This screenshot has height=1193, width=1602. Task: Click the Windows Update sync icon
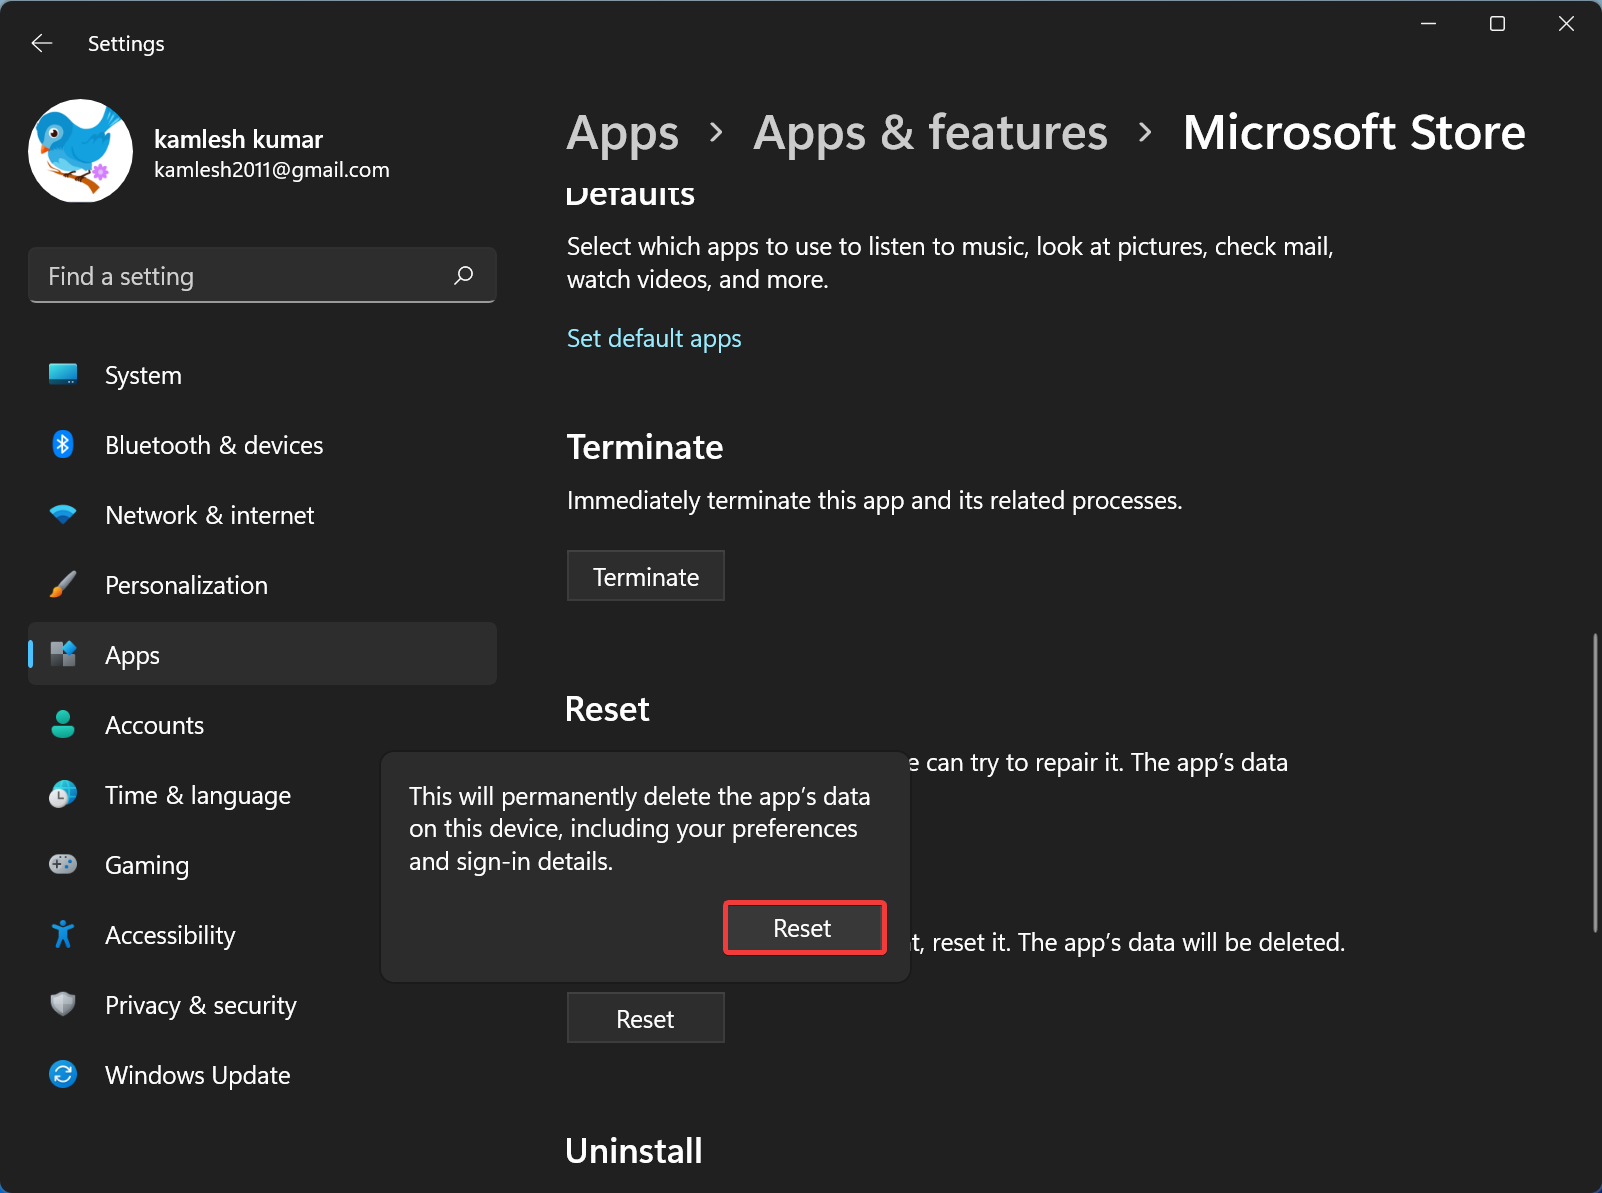(63, 1074)
